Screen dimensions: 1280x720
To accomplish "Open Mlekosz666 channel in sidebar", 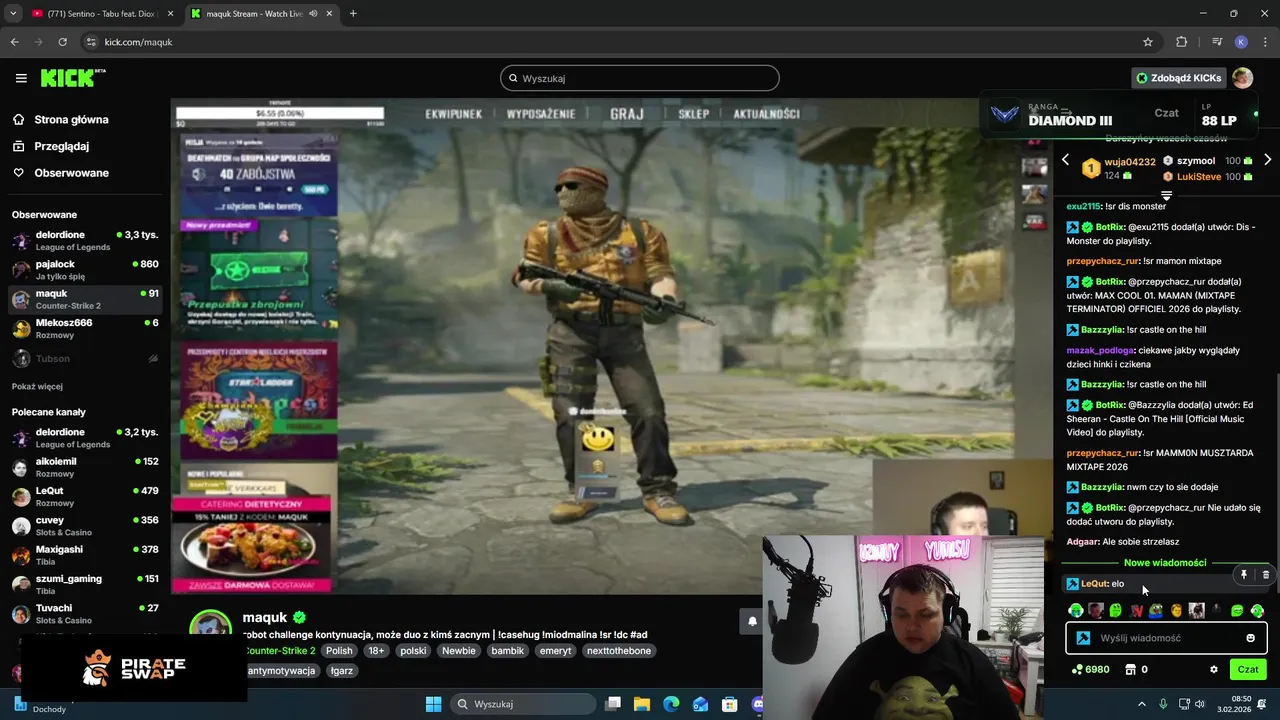I will [x=85, y=329].
